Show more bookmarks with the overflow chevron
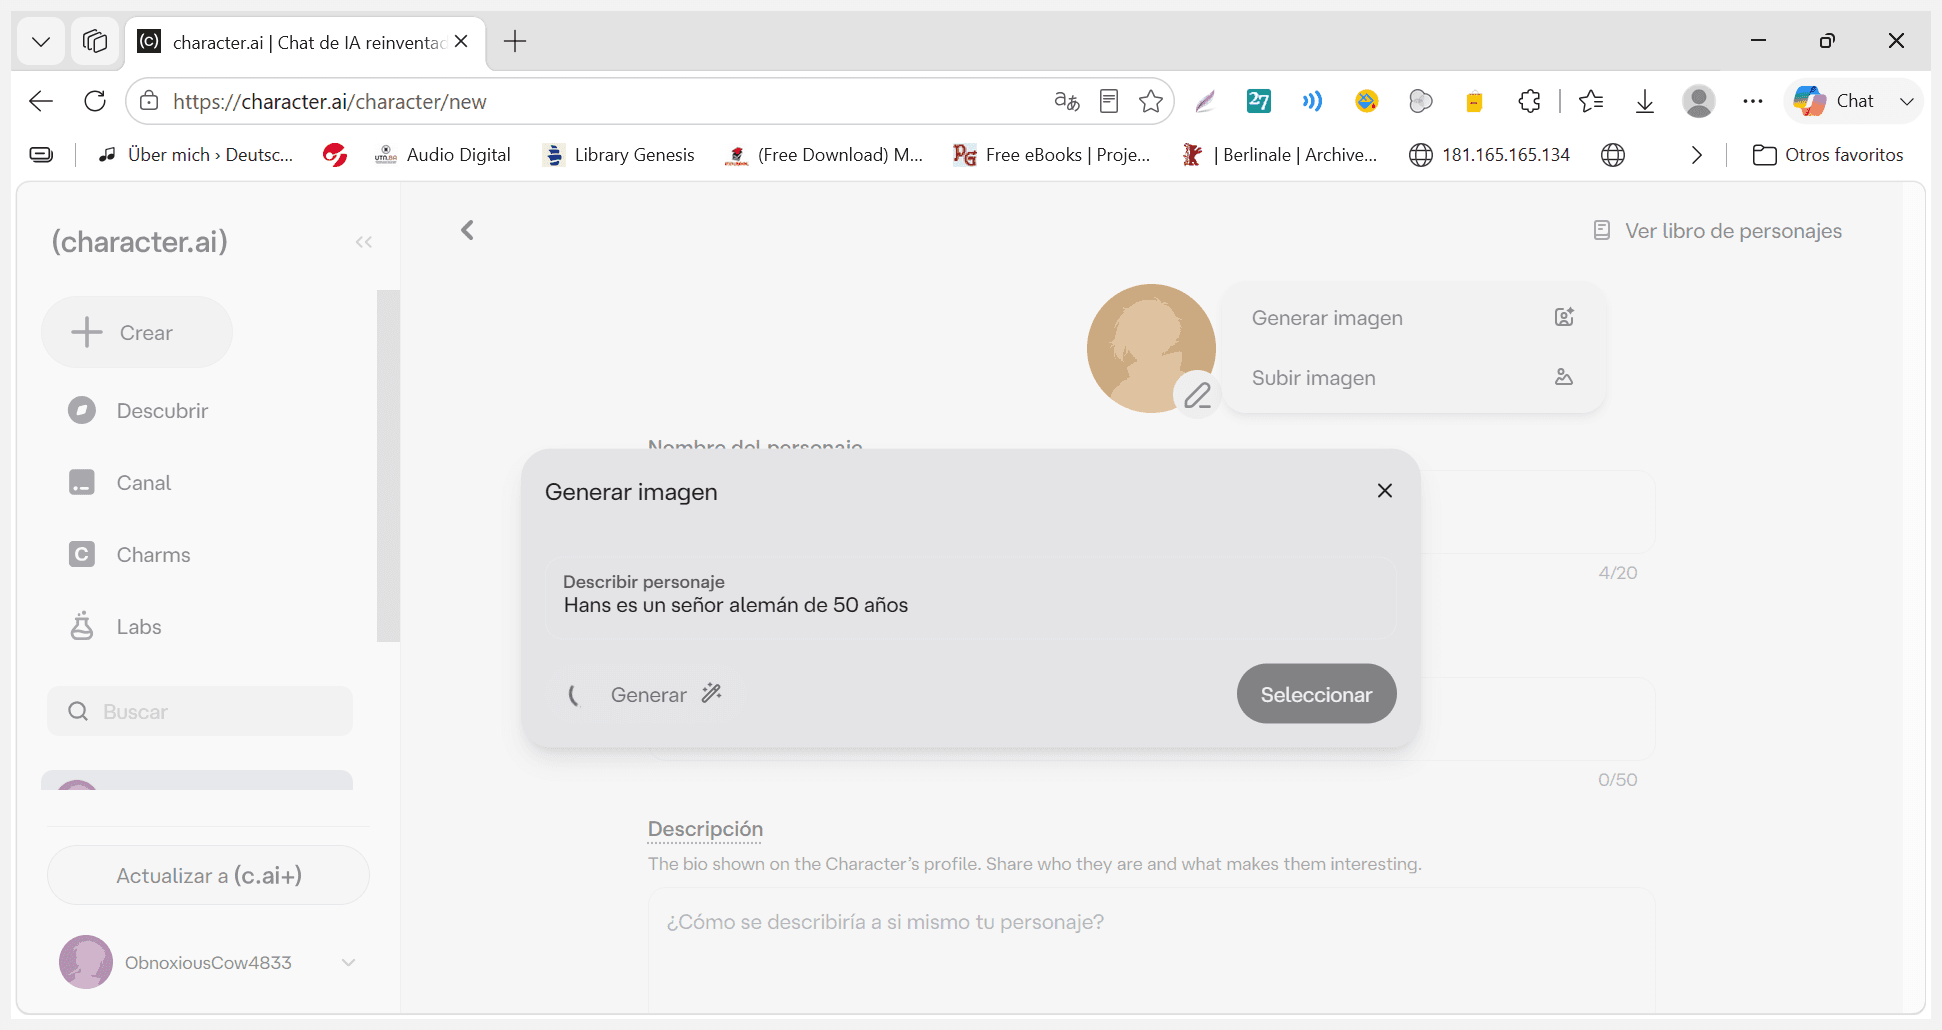1942x1030 pixels. coord(1697,155)
